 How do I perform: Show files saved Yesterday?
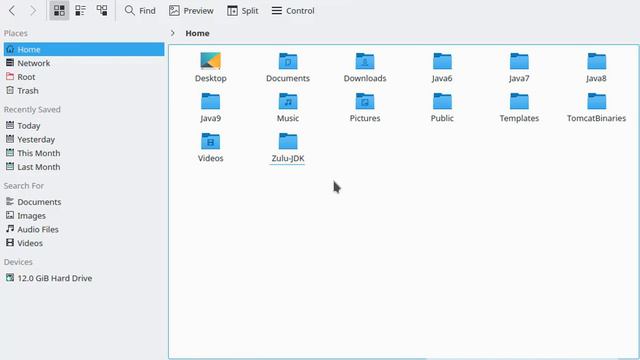click(84, 139)
